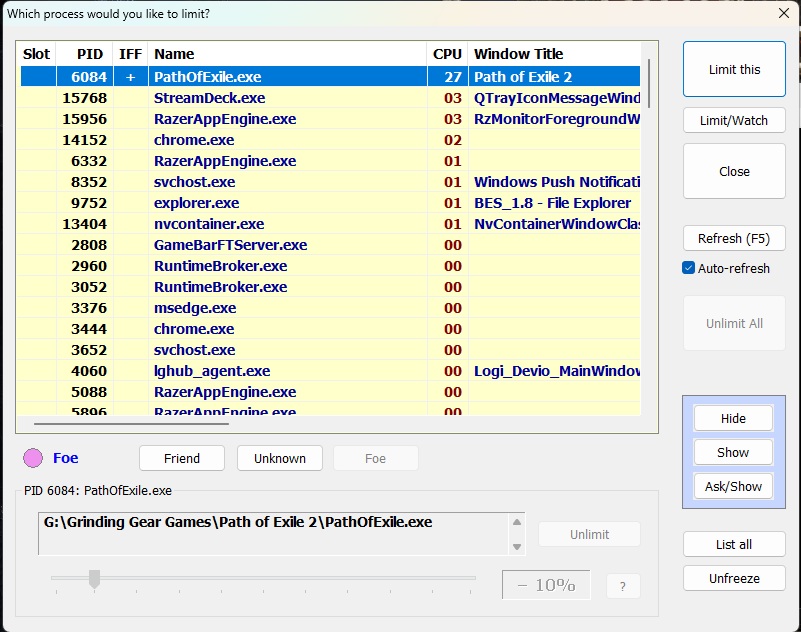
Task: Sort by the PID column header
Action: pyautogui.click(x=85, y=54)
